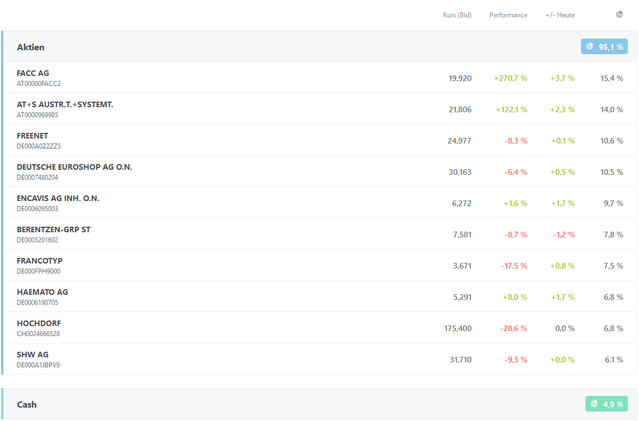Click the Cash 4,9 % allocation badge
Viewport: 639px width, 421px height.
606,404
